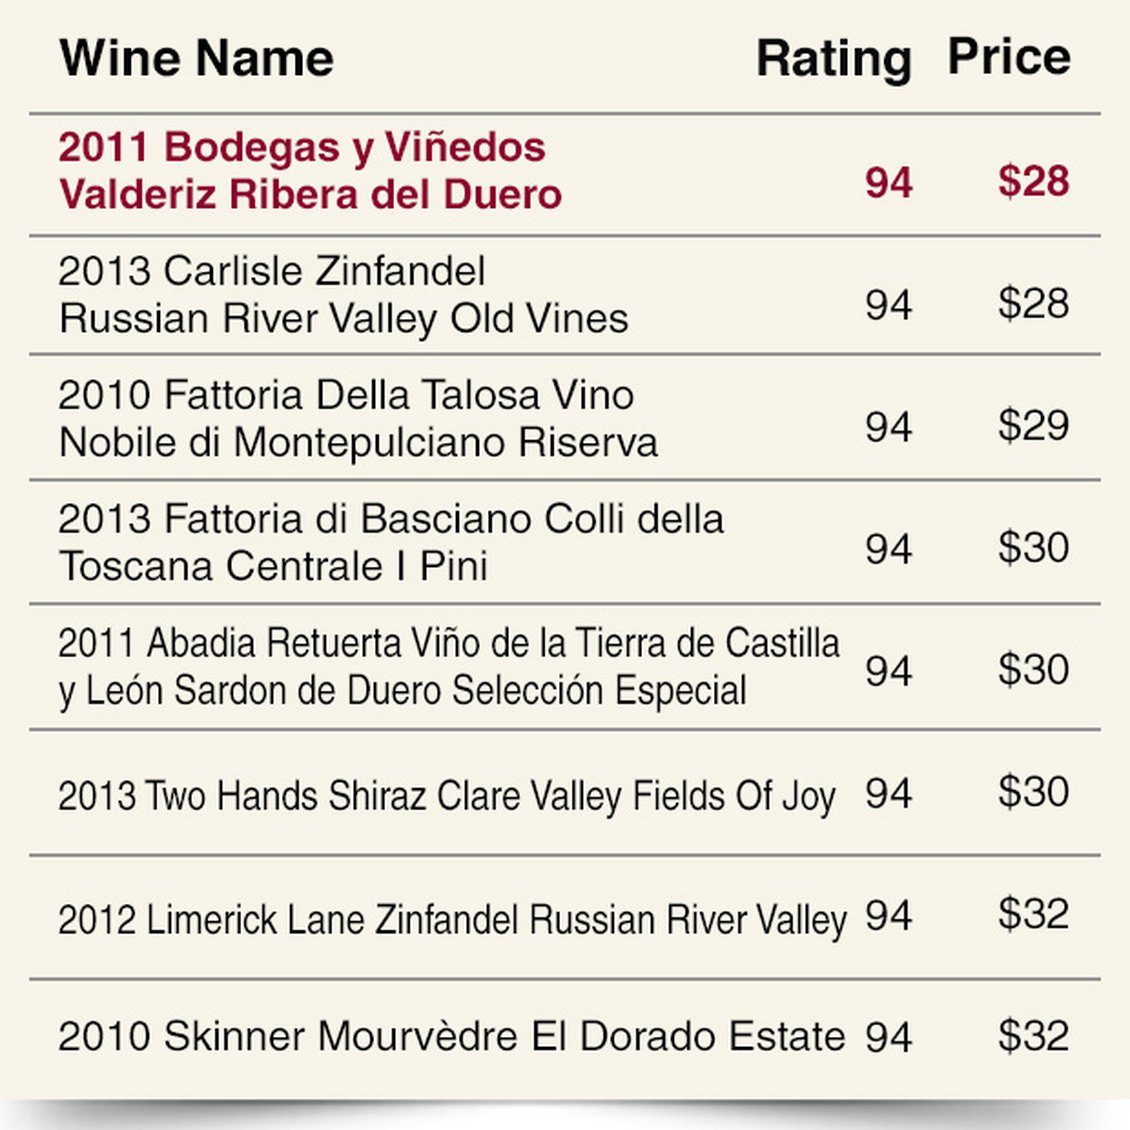This screenshot has height=1130, width=1130.
Task: Open 2011 Abadia Retuerta Selección Especial entry
Action: click(x=448, y=666)
